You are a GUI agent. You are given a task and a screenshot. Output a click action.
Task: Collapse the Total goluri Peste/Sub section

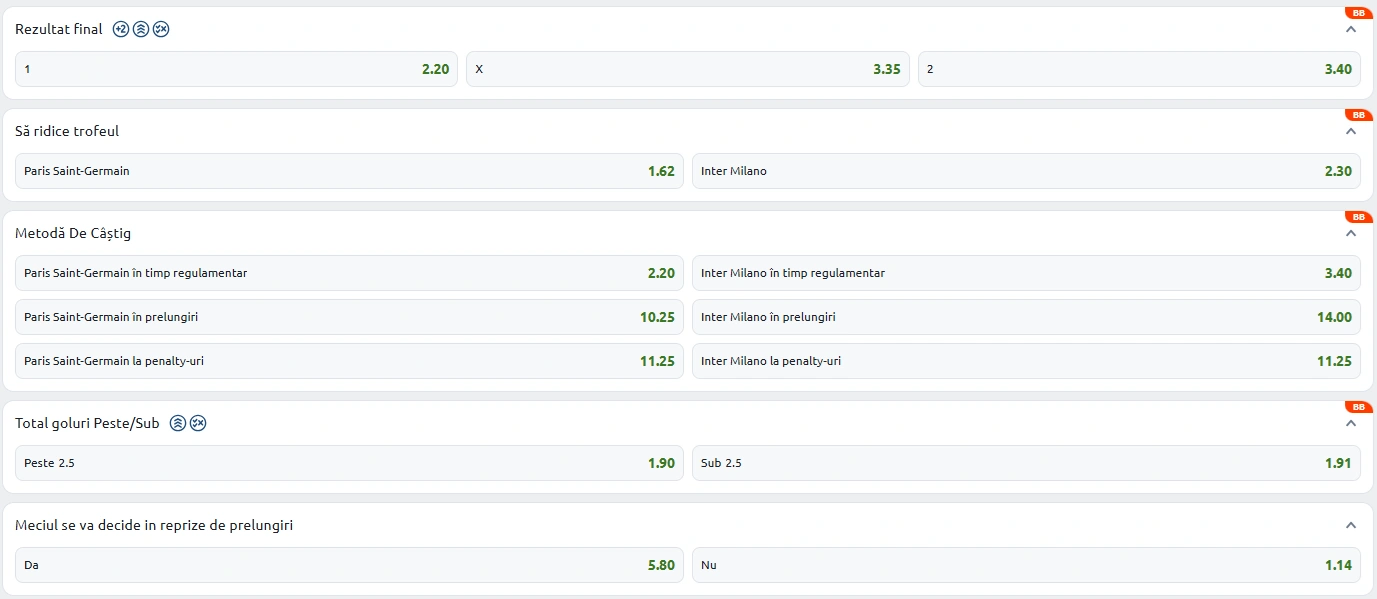point(1351,423)
